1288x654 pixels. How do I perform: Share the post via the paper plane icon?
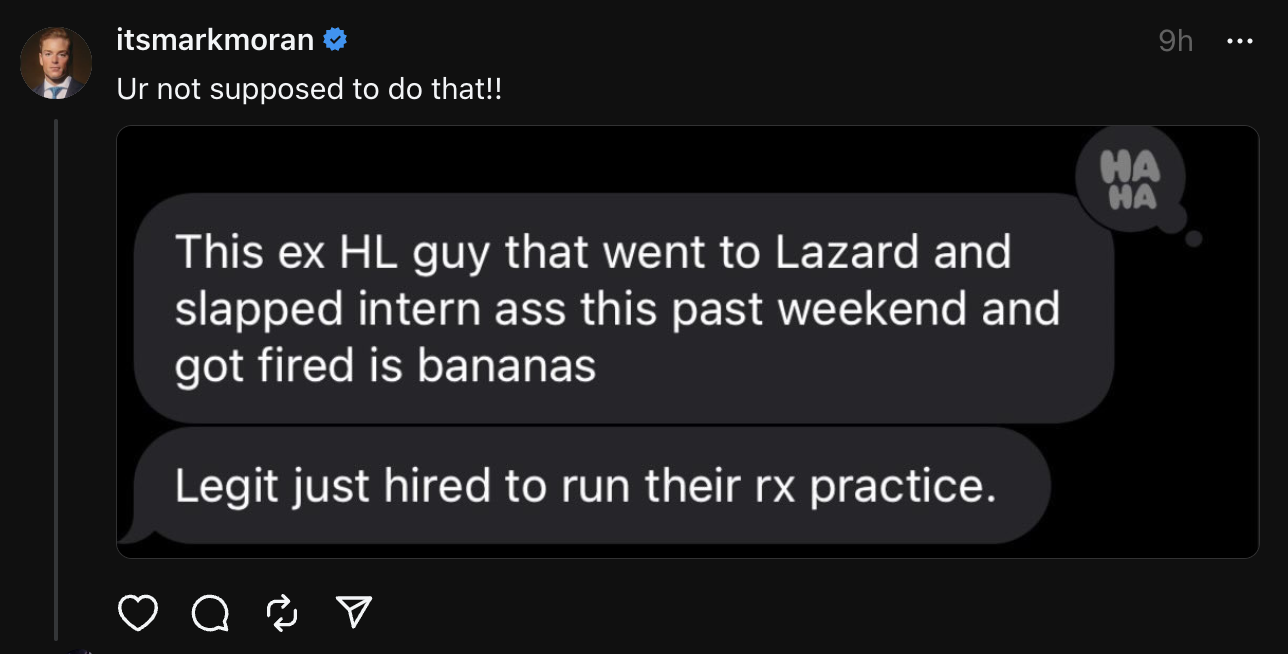click(354, 611)
